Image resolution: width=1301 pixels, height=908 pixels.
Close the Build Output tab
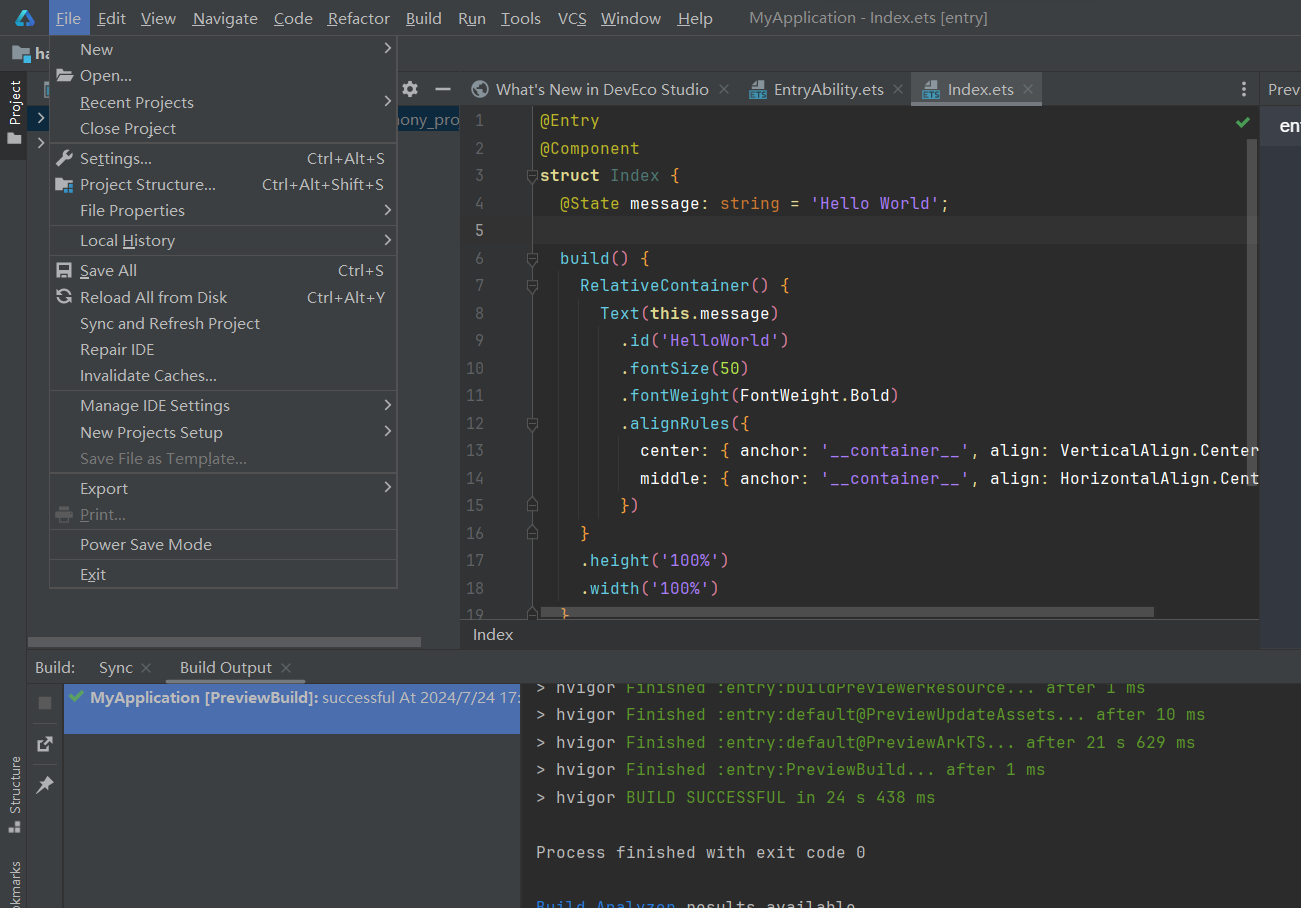pyautogui.click(x=286, y=668)
